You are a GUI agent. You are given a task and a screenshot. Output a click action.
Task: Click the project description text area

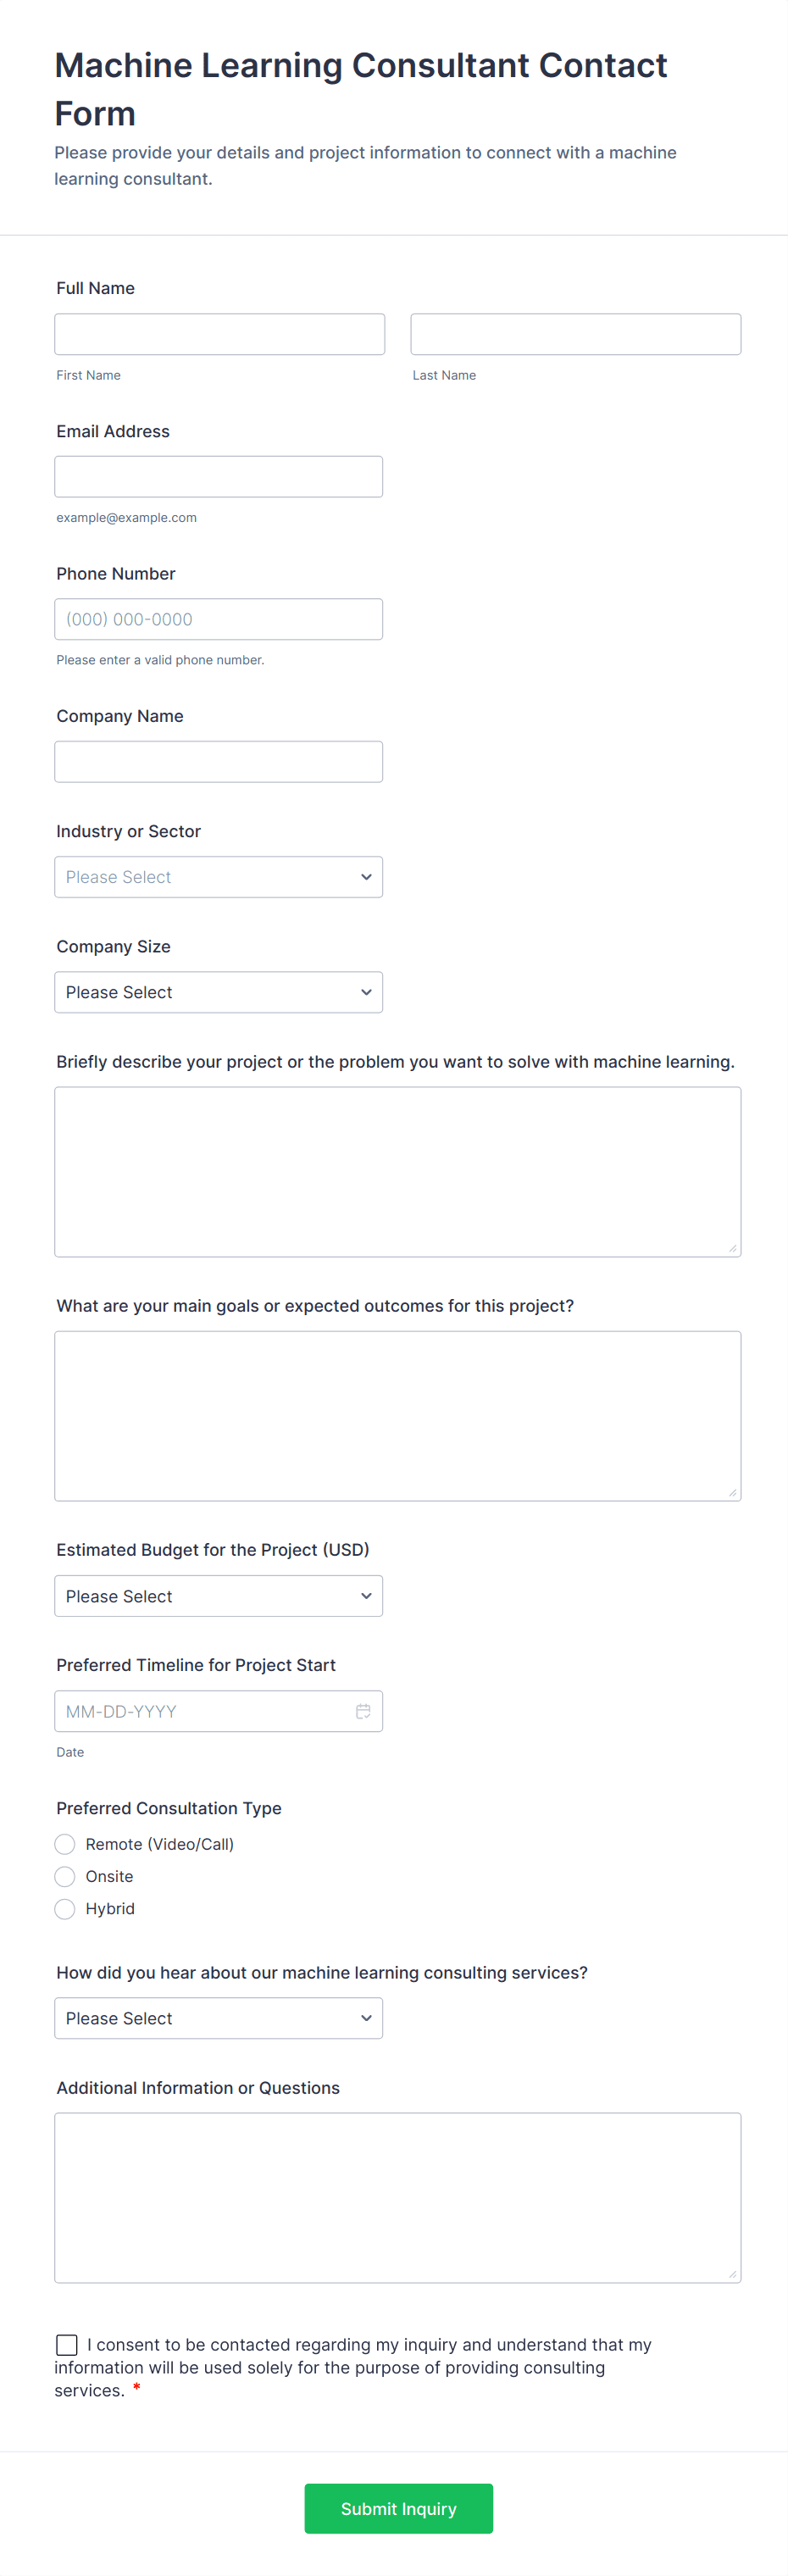(397, 1170)
